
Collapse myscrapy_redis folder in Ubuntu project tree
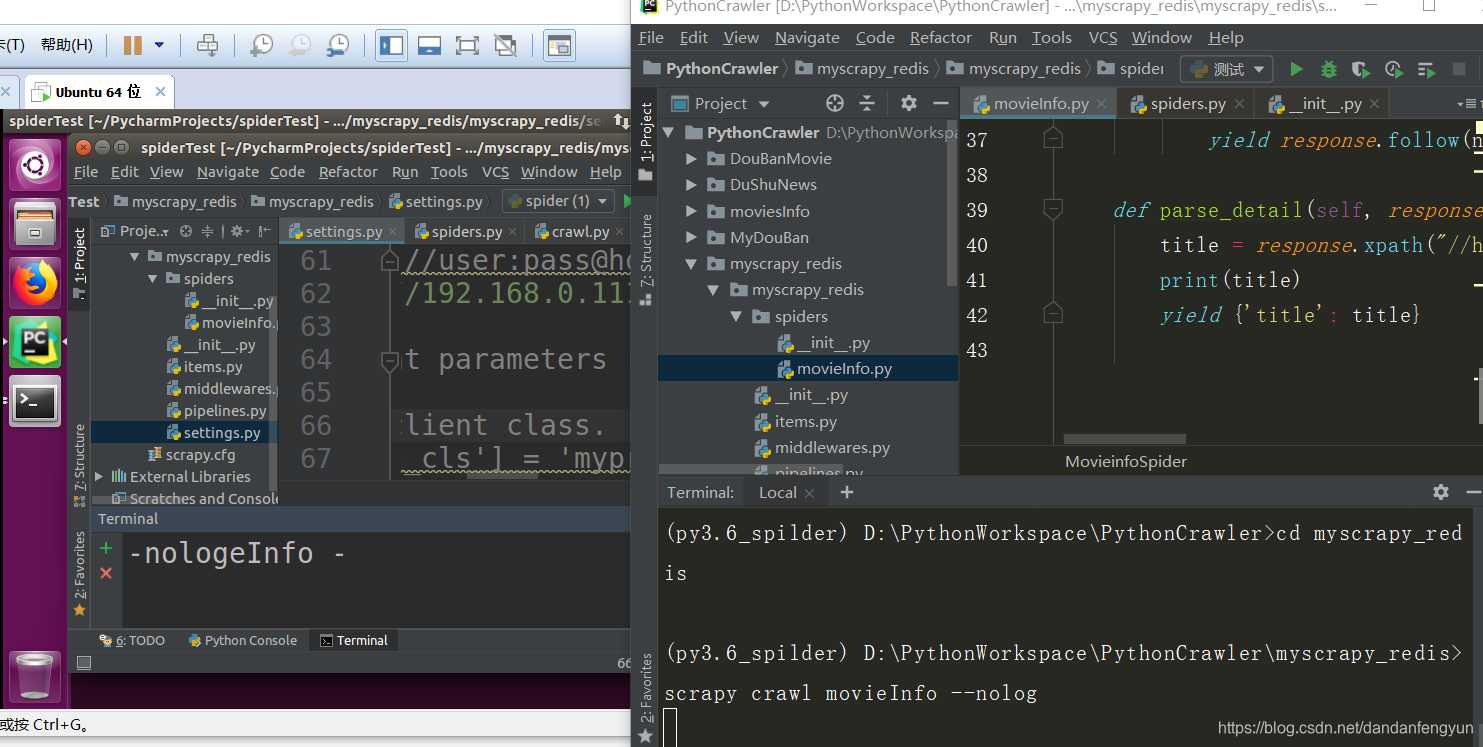tap(136, 257)
